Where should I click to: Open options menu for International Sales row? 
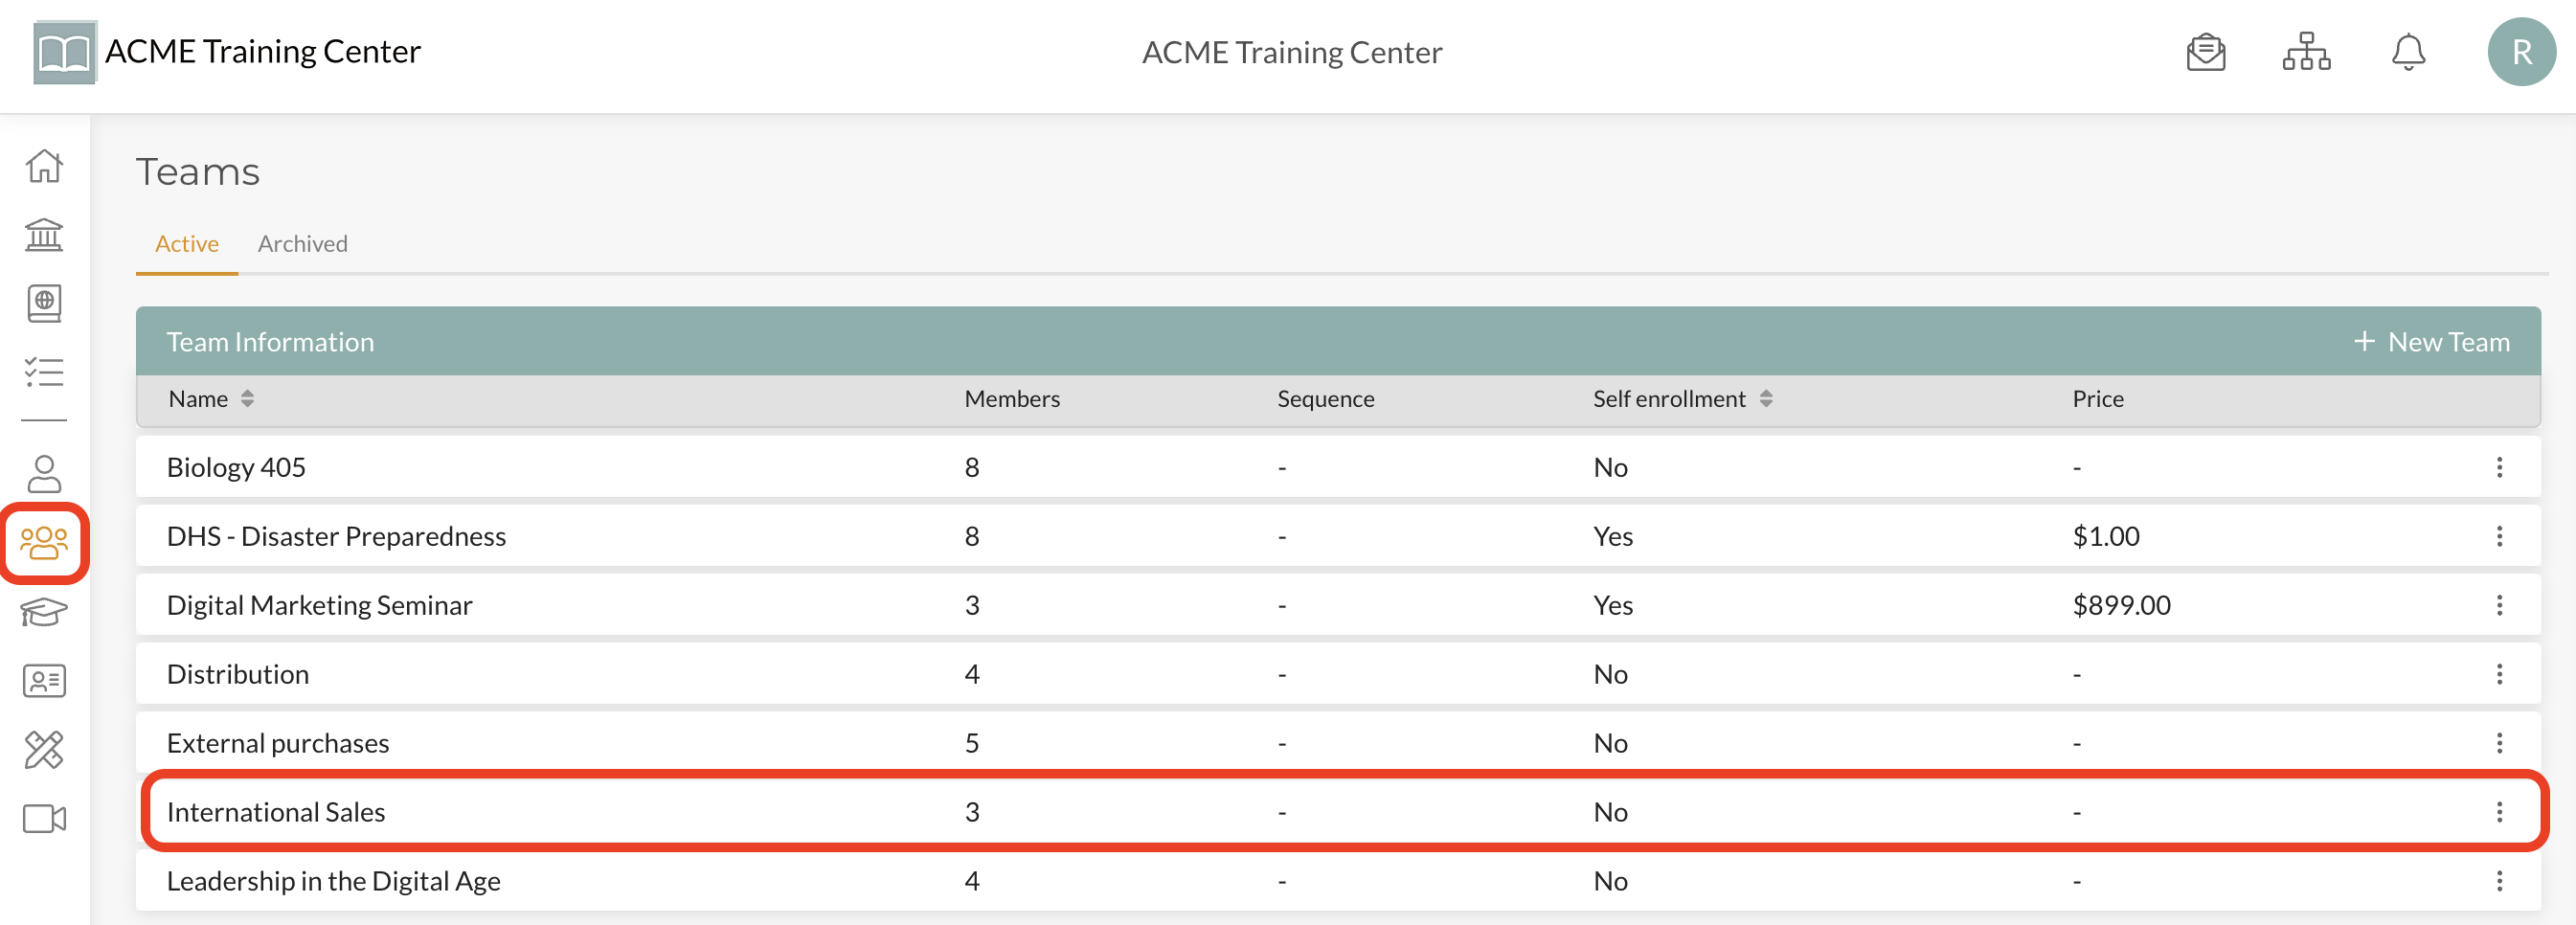point(2499,812)
